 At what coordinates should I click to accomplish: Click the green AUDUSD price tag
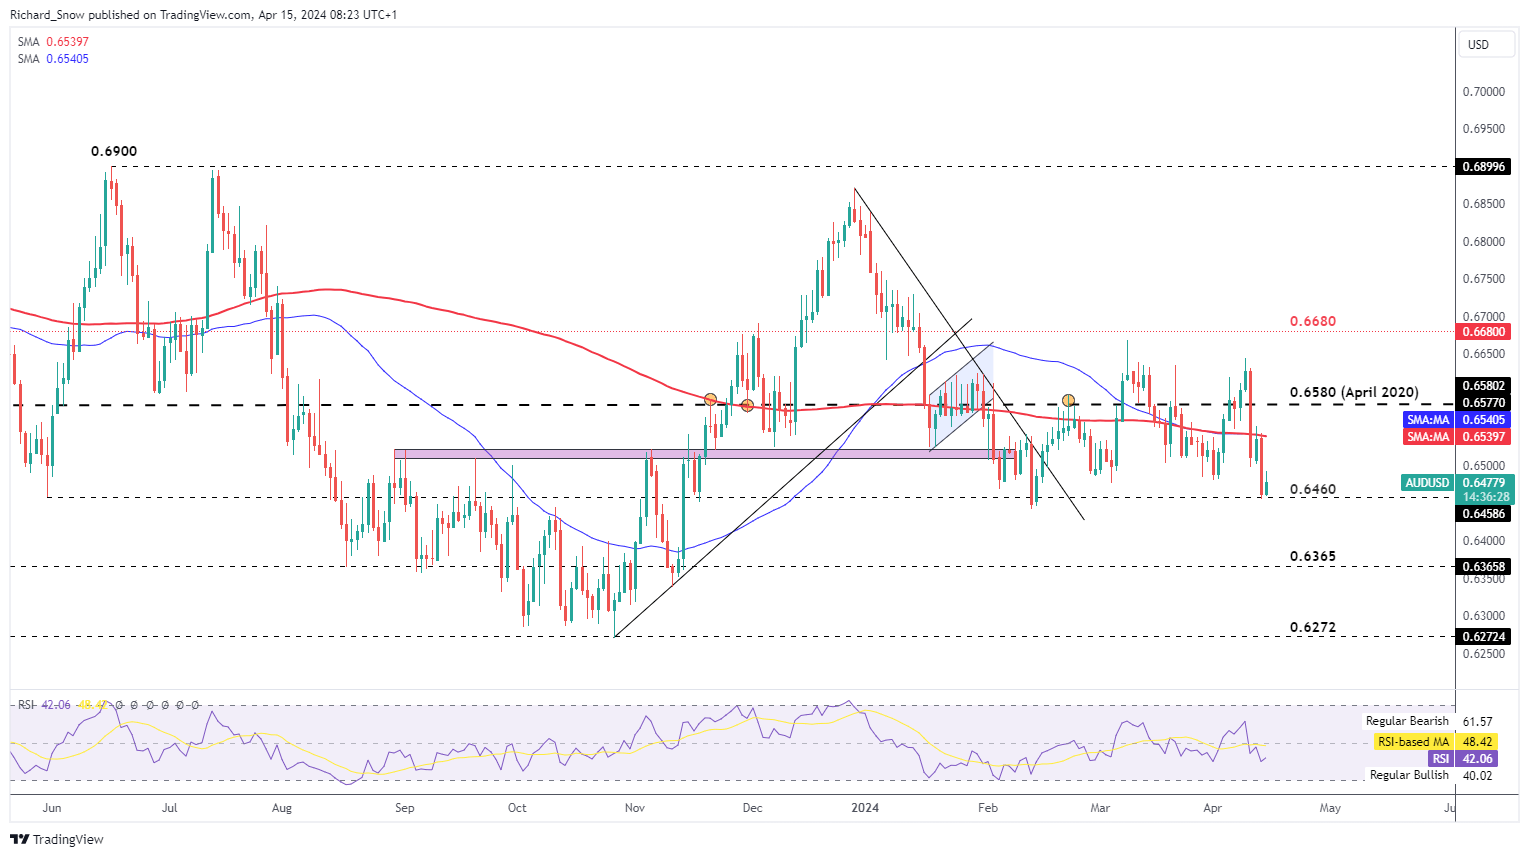pos(1428,483)
